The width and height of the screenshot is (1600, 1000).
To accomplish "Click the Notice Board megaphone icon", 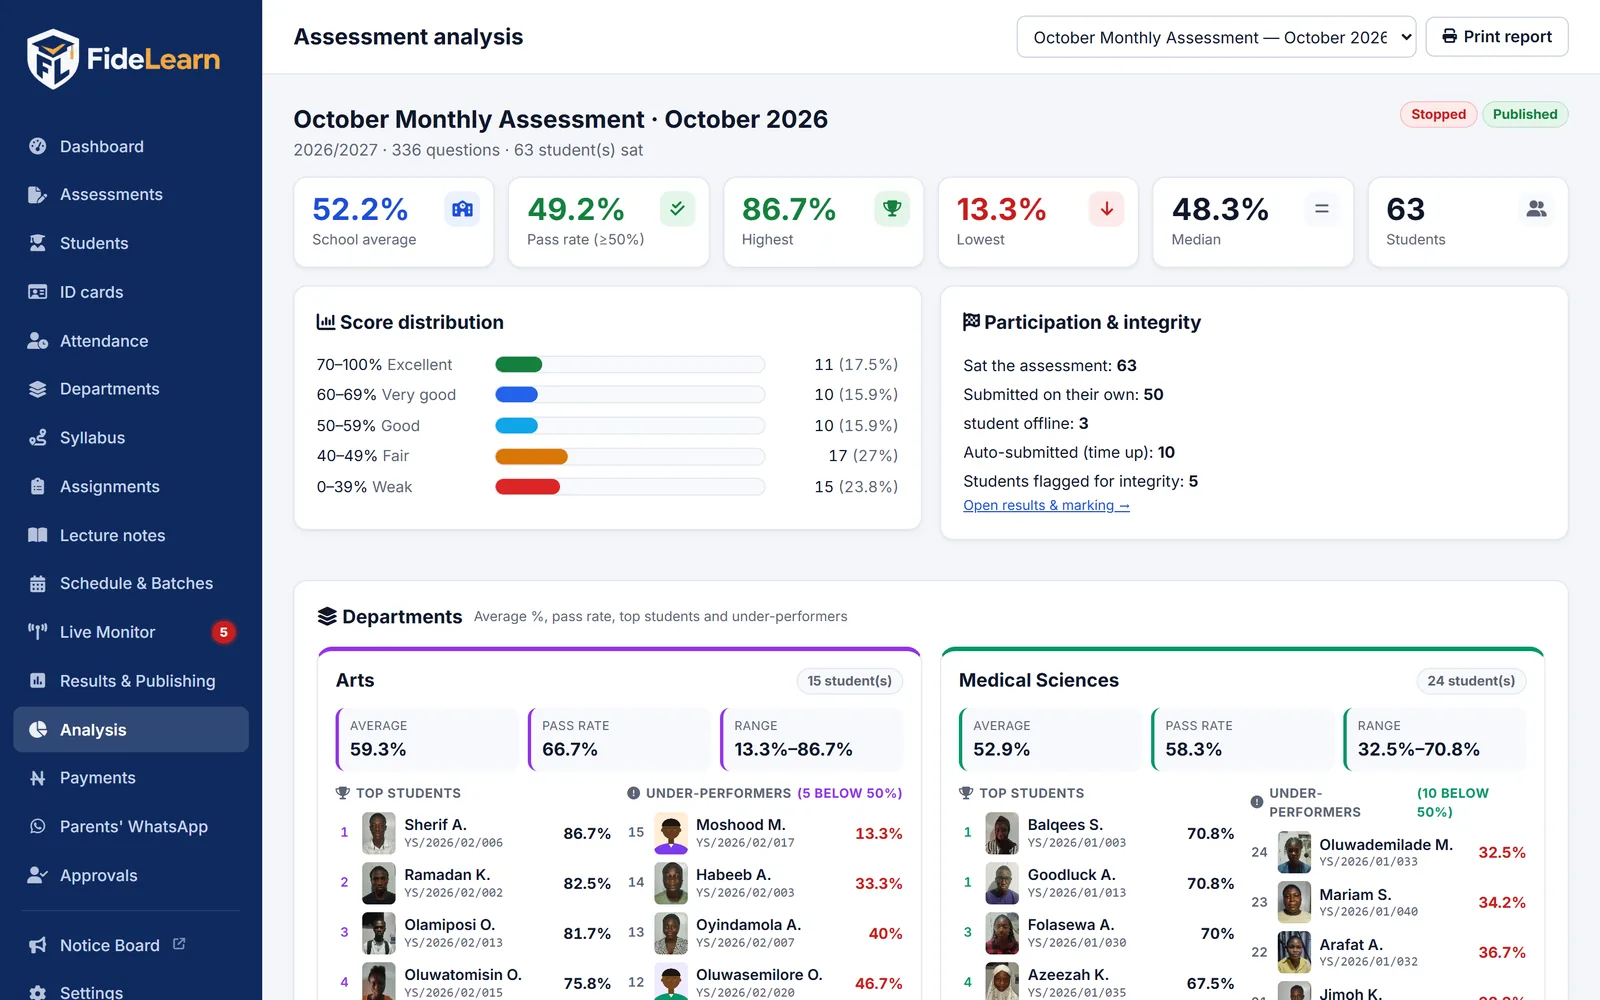I will pyautogui.click(x=38, y=945).
